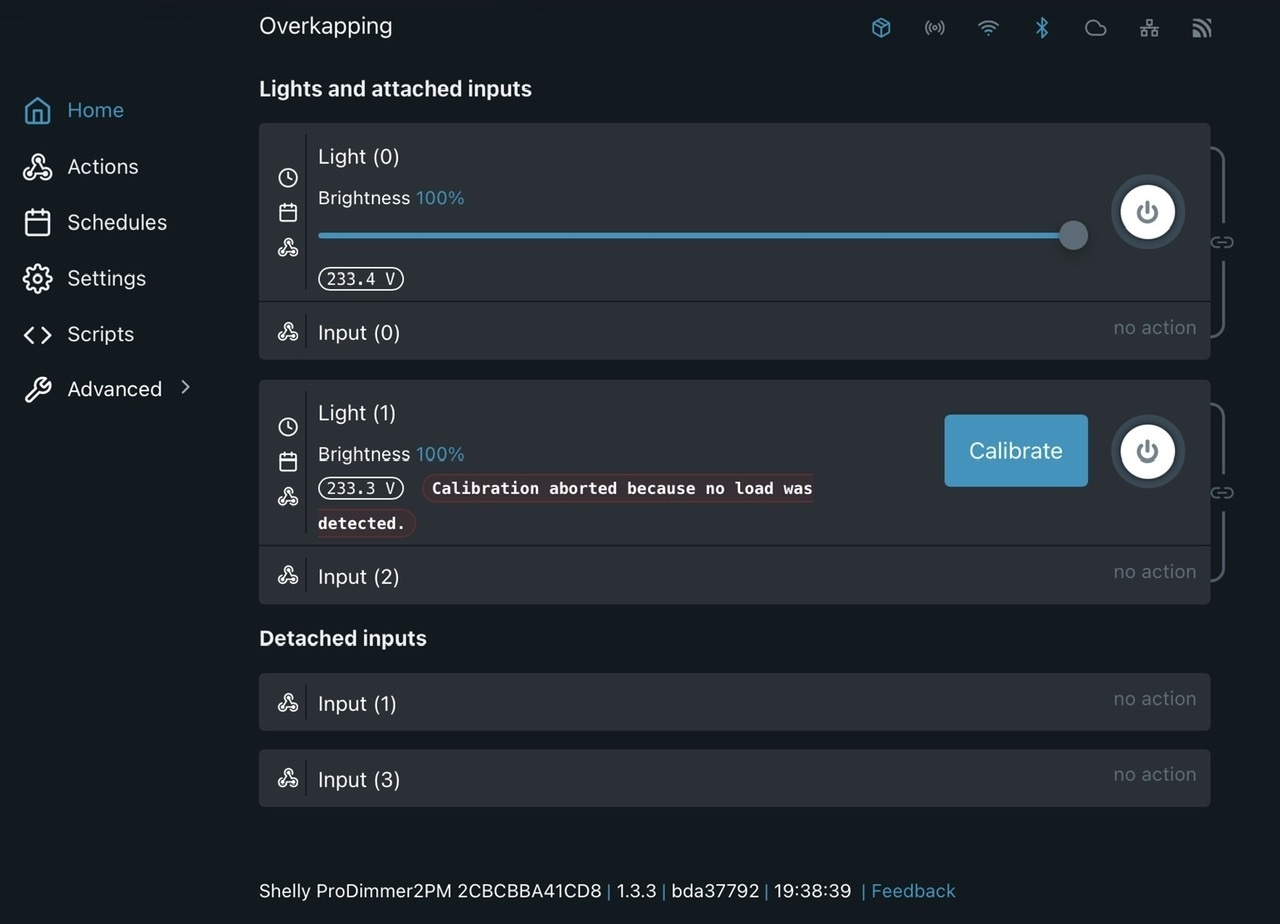Click the Light (0) brightness slider handle
The width and height of the screenshot is (1280, 924).
coord(1073,236)
